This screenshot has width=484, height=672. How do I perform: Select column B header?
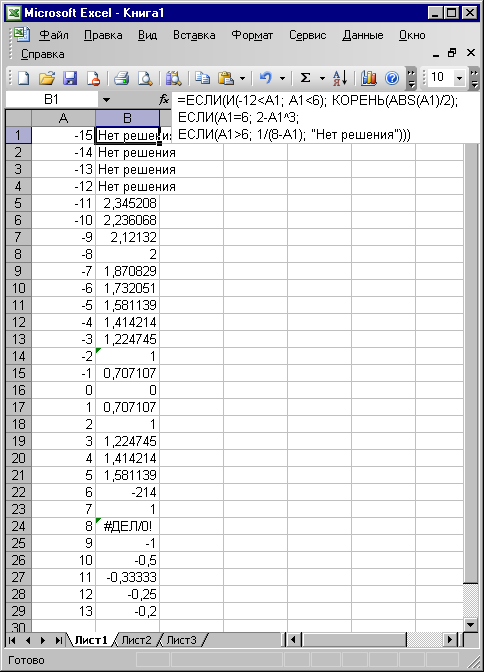click(127, 118)
